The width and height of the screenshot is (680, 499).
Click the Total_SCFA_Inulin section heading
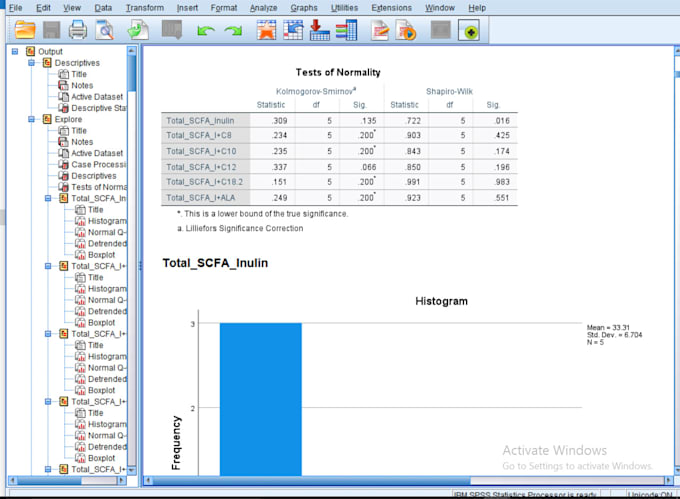pyautogui.click(x=215, y=263)
